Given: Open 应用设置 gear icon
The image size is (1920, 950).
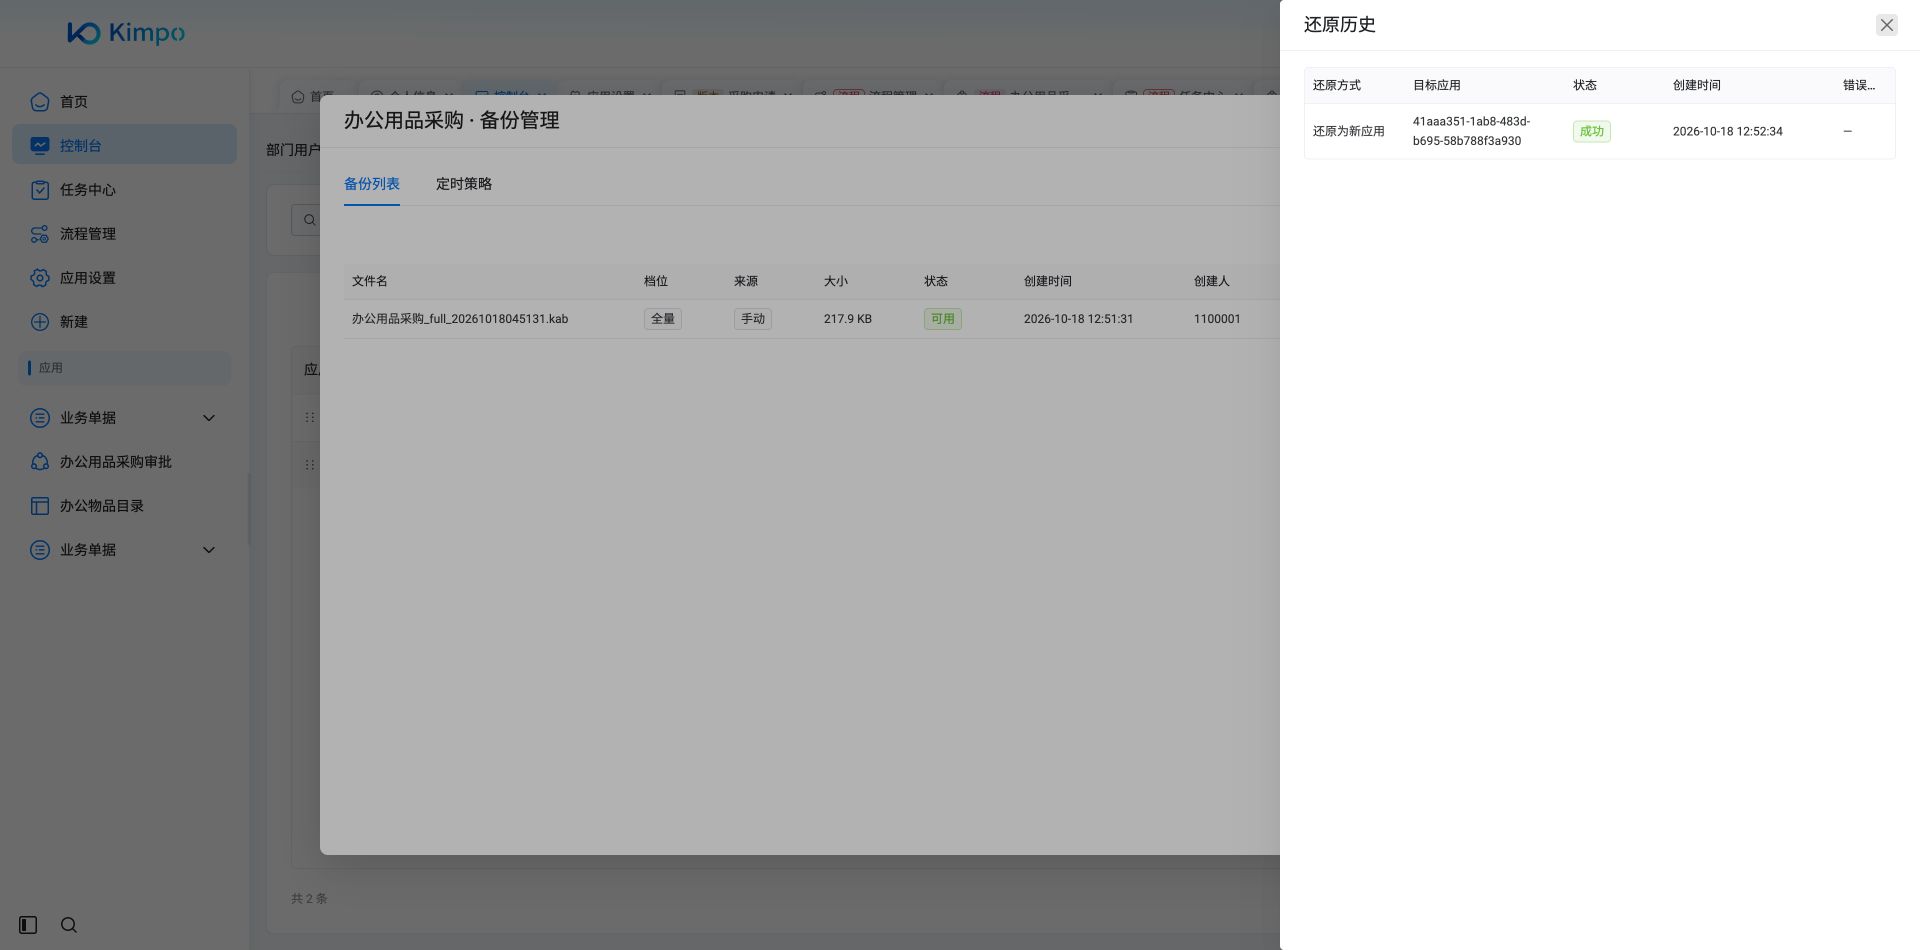Looking at the screenshot, I should (x=40, y=277).
